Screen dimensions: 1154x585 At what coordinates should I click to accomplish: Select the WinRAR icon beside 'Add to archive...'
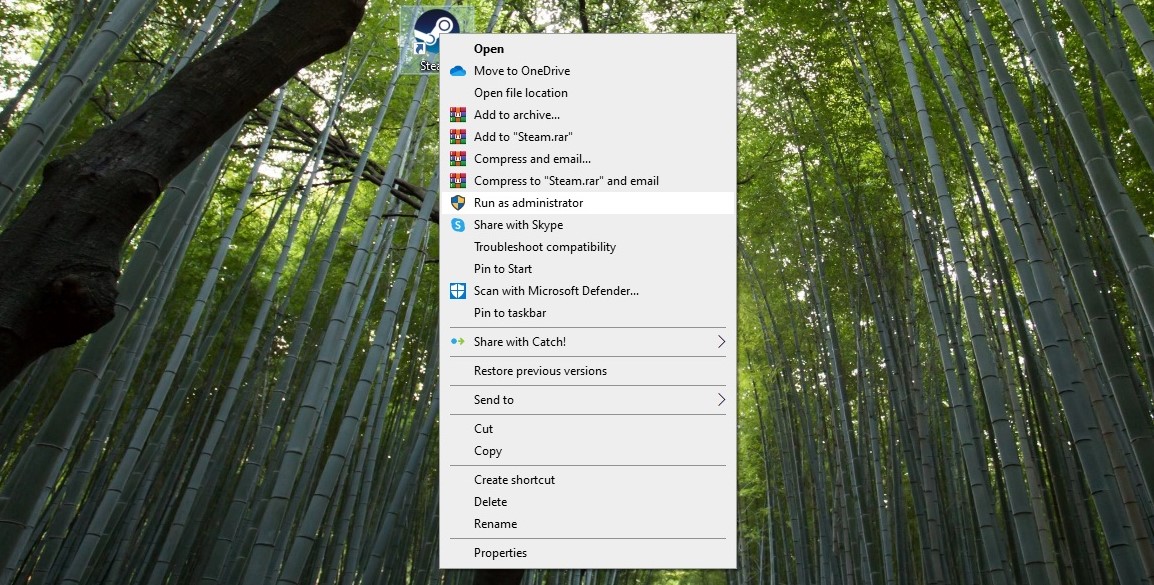[459, 114]
